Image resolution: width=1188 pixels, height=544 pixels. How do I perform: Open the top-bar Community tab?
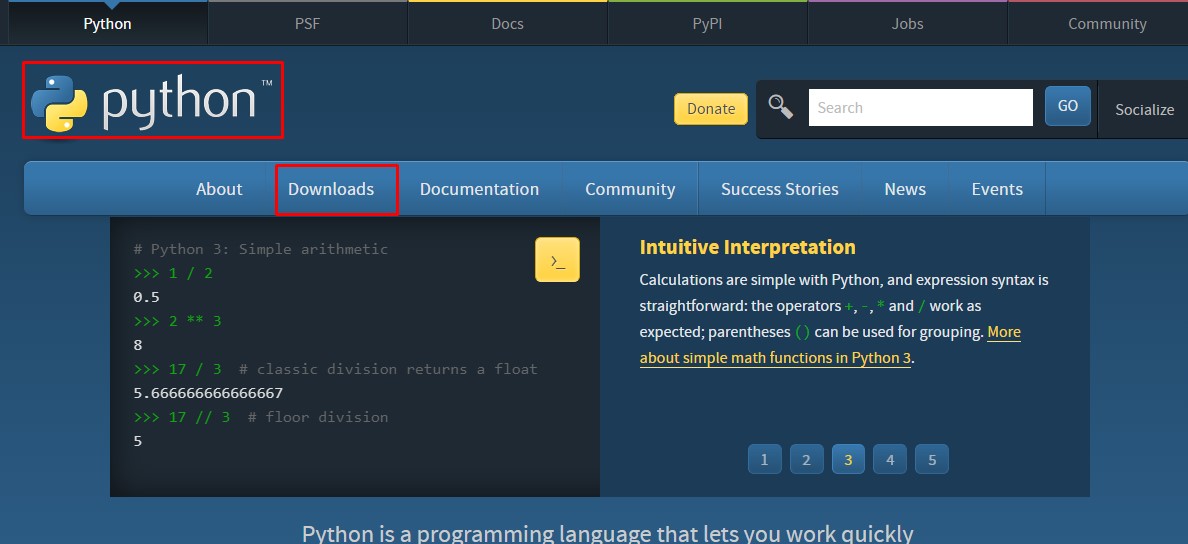tap(1107, 23)
